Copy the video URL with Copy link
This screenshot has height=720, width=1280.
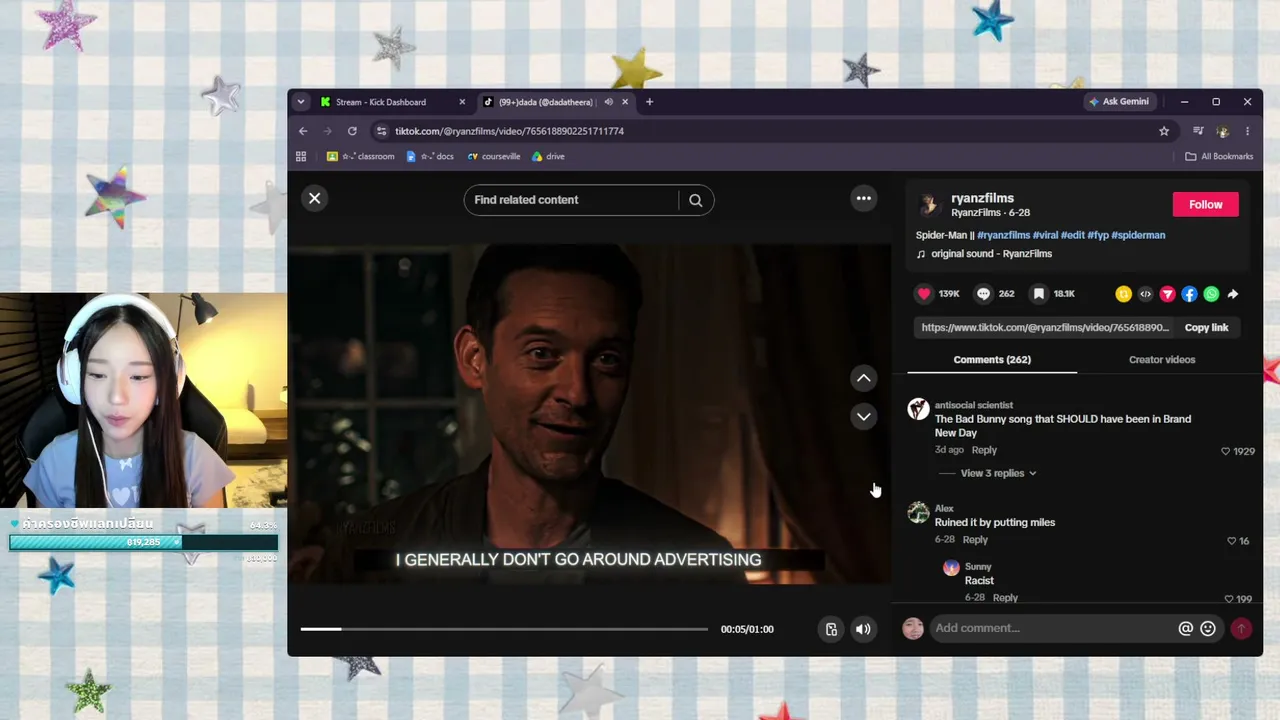(x=1206, y=328)
